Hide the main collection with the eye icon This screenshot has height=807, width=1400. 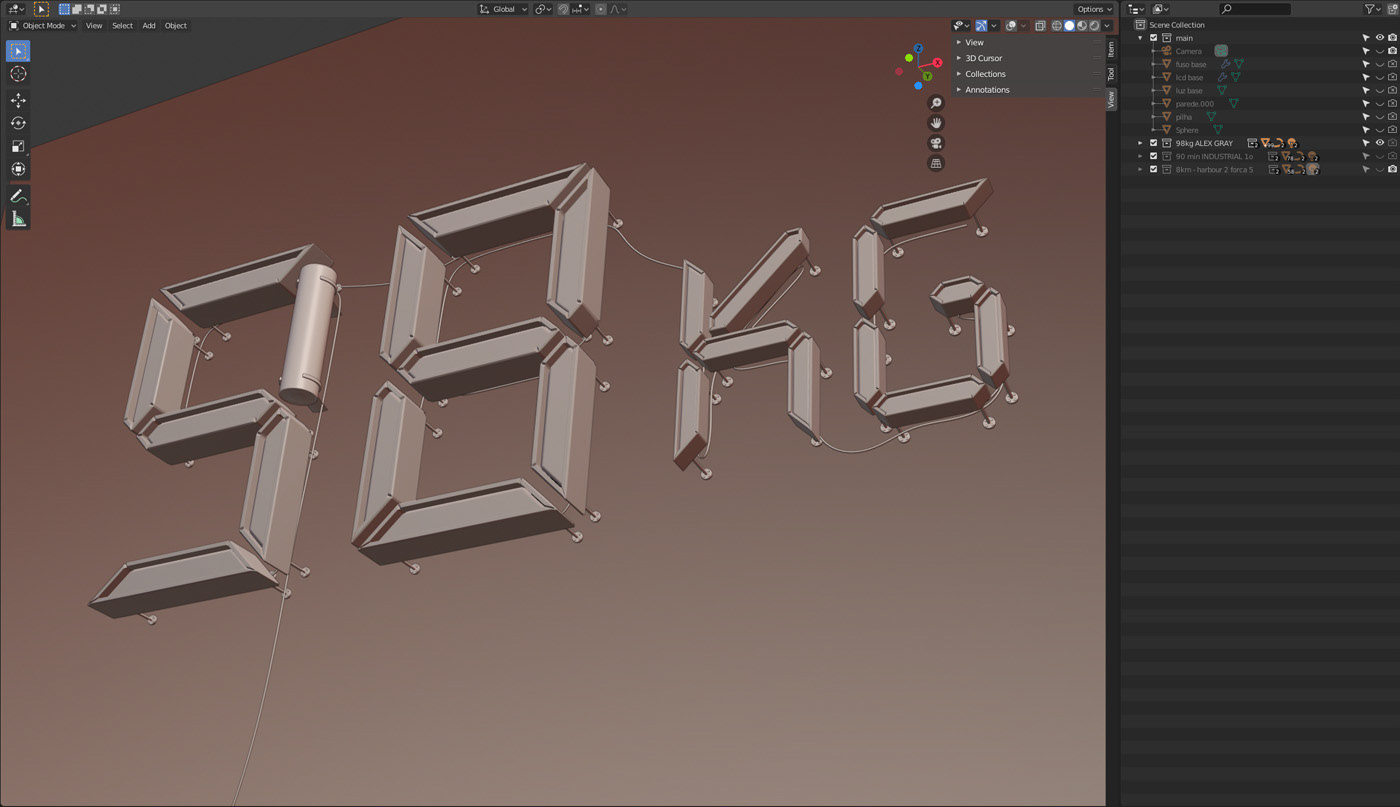pyautogui.click(x=1380, y=38)
